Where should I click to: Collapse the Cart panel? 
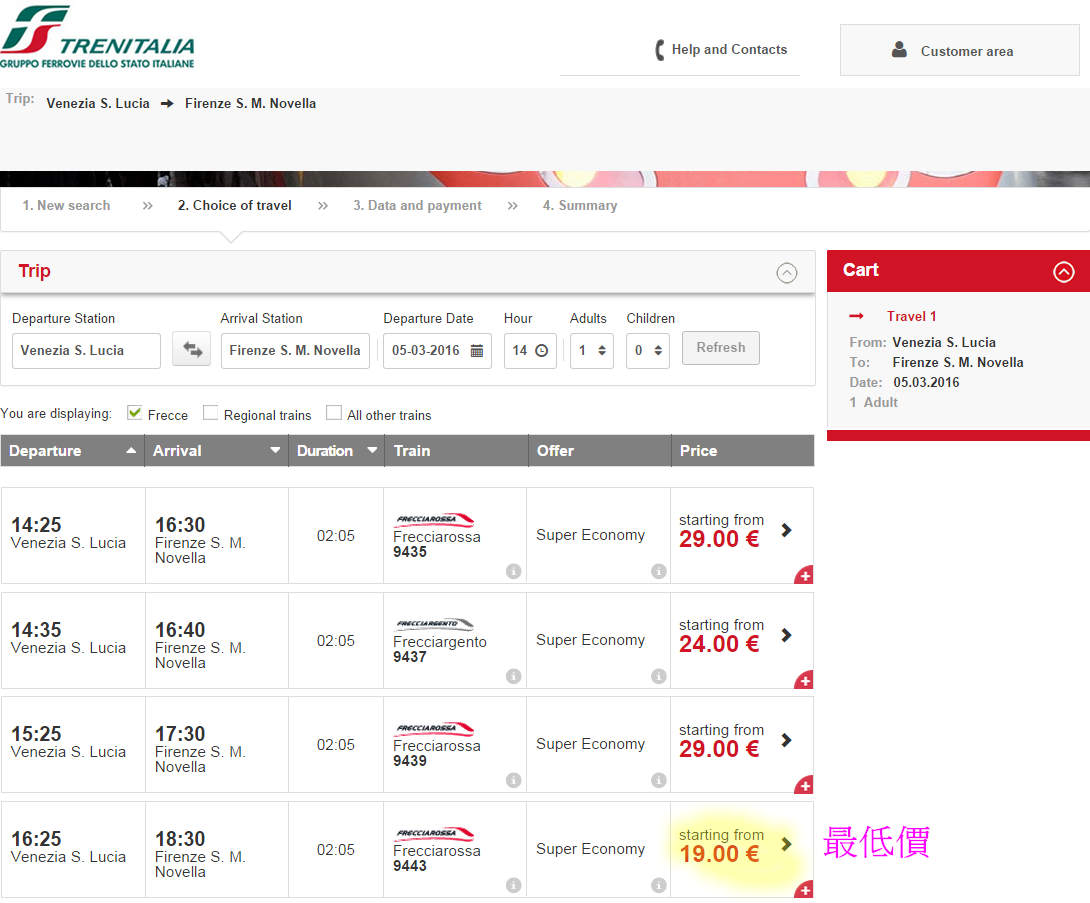(x=1063, y=271)
